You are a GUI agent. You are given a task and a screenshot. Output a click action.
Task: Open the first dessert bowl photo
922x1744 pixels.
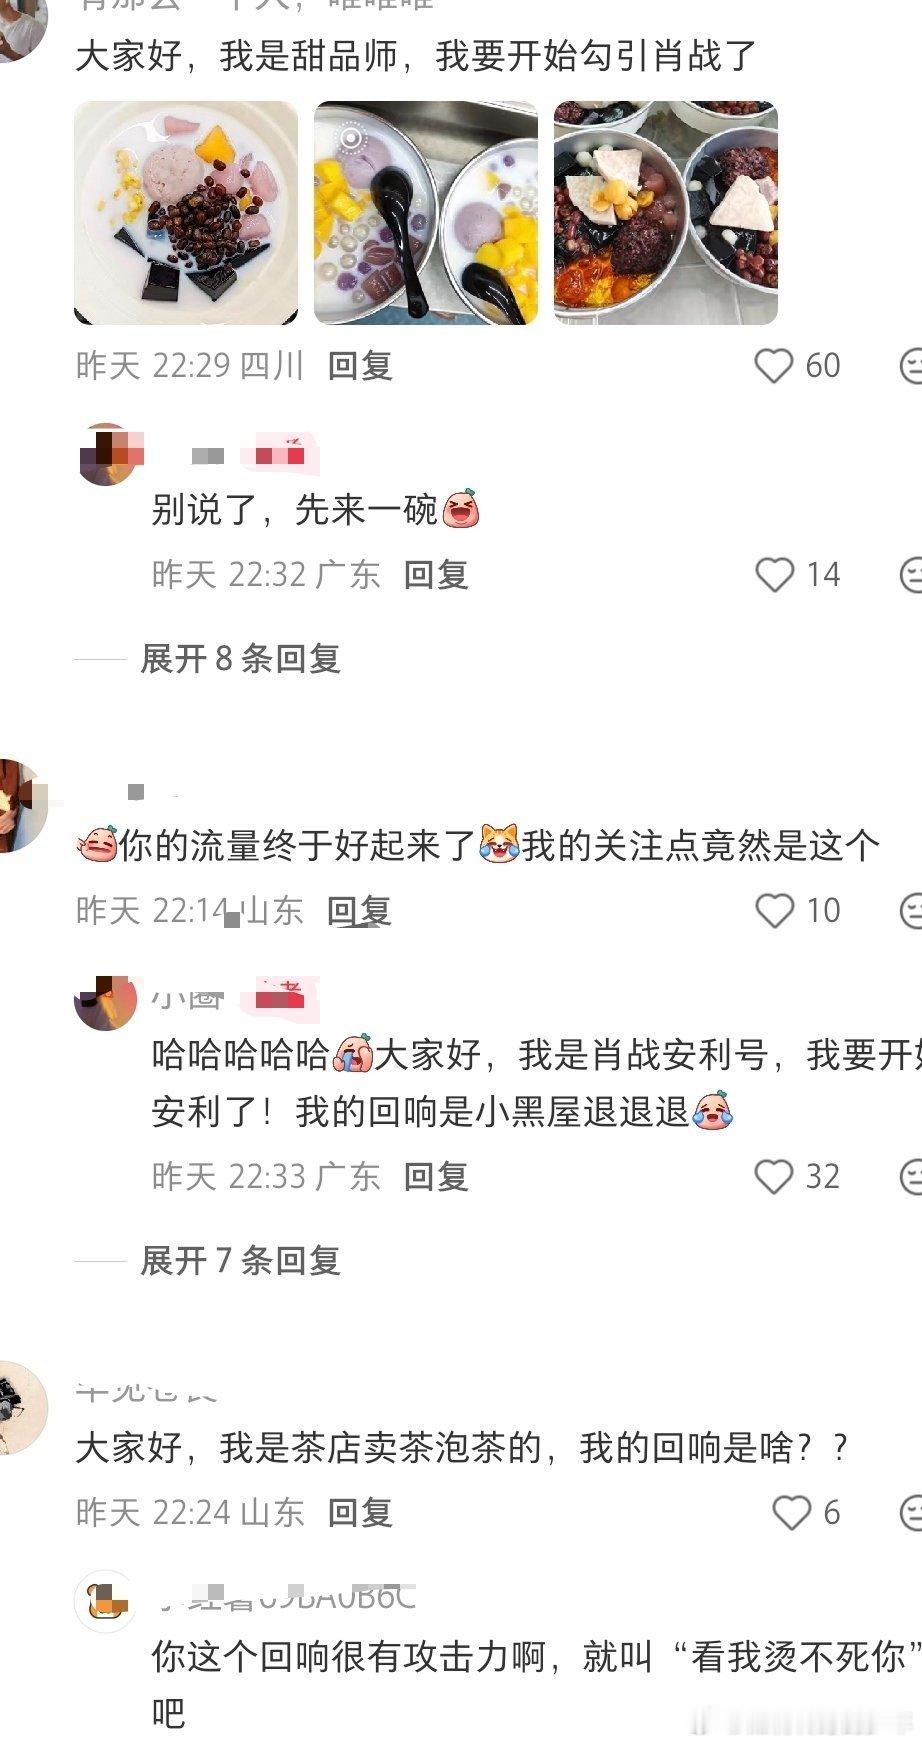pyautogui.click(x=186, y=213)
